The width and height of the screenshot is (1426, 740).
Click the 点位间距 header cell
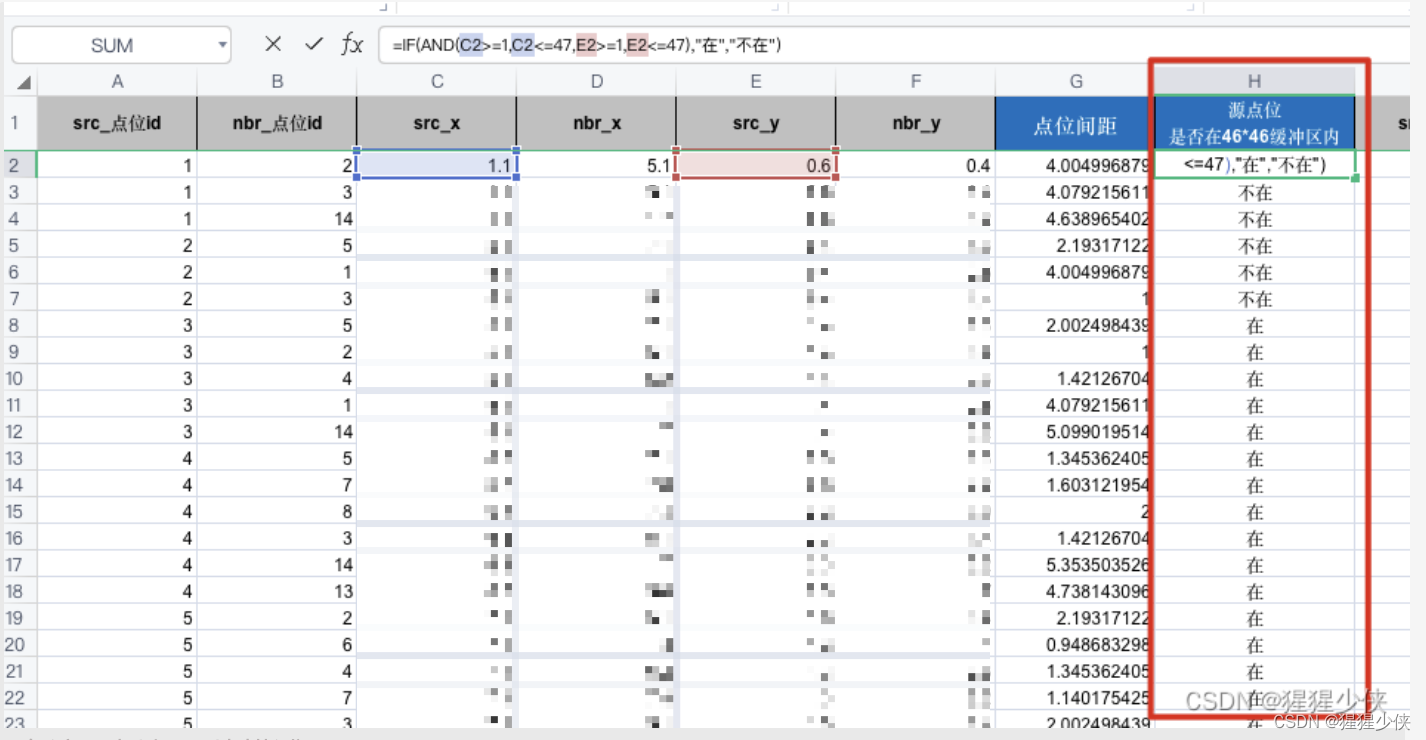click(1075, 124)
